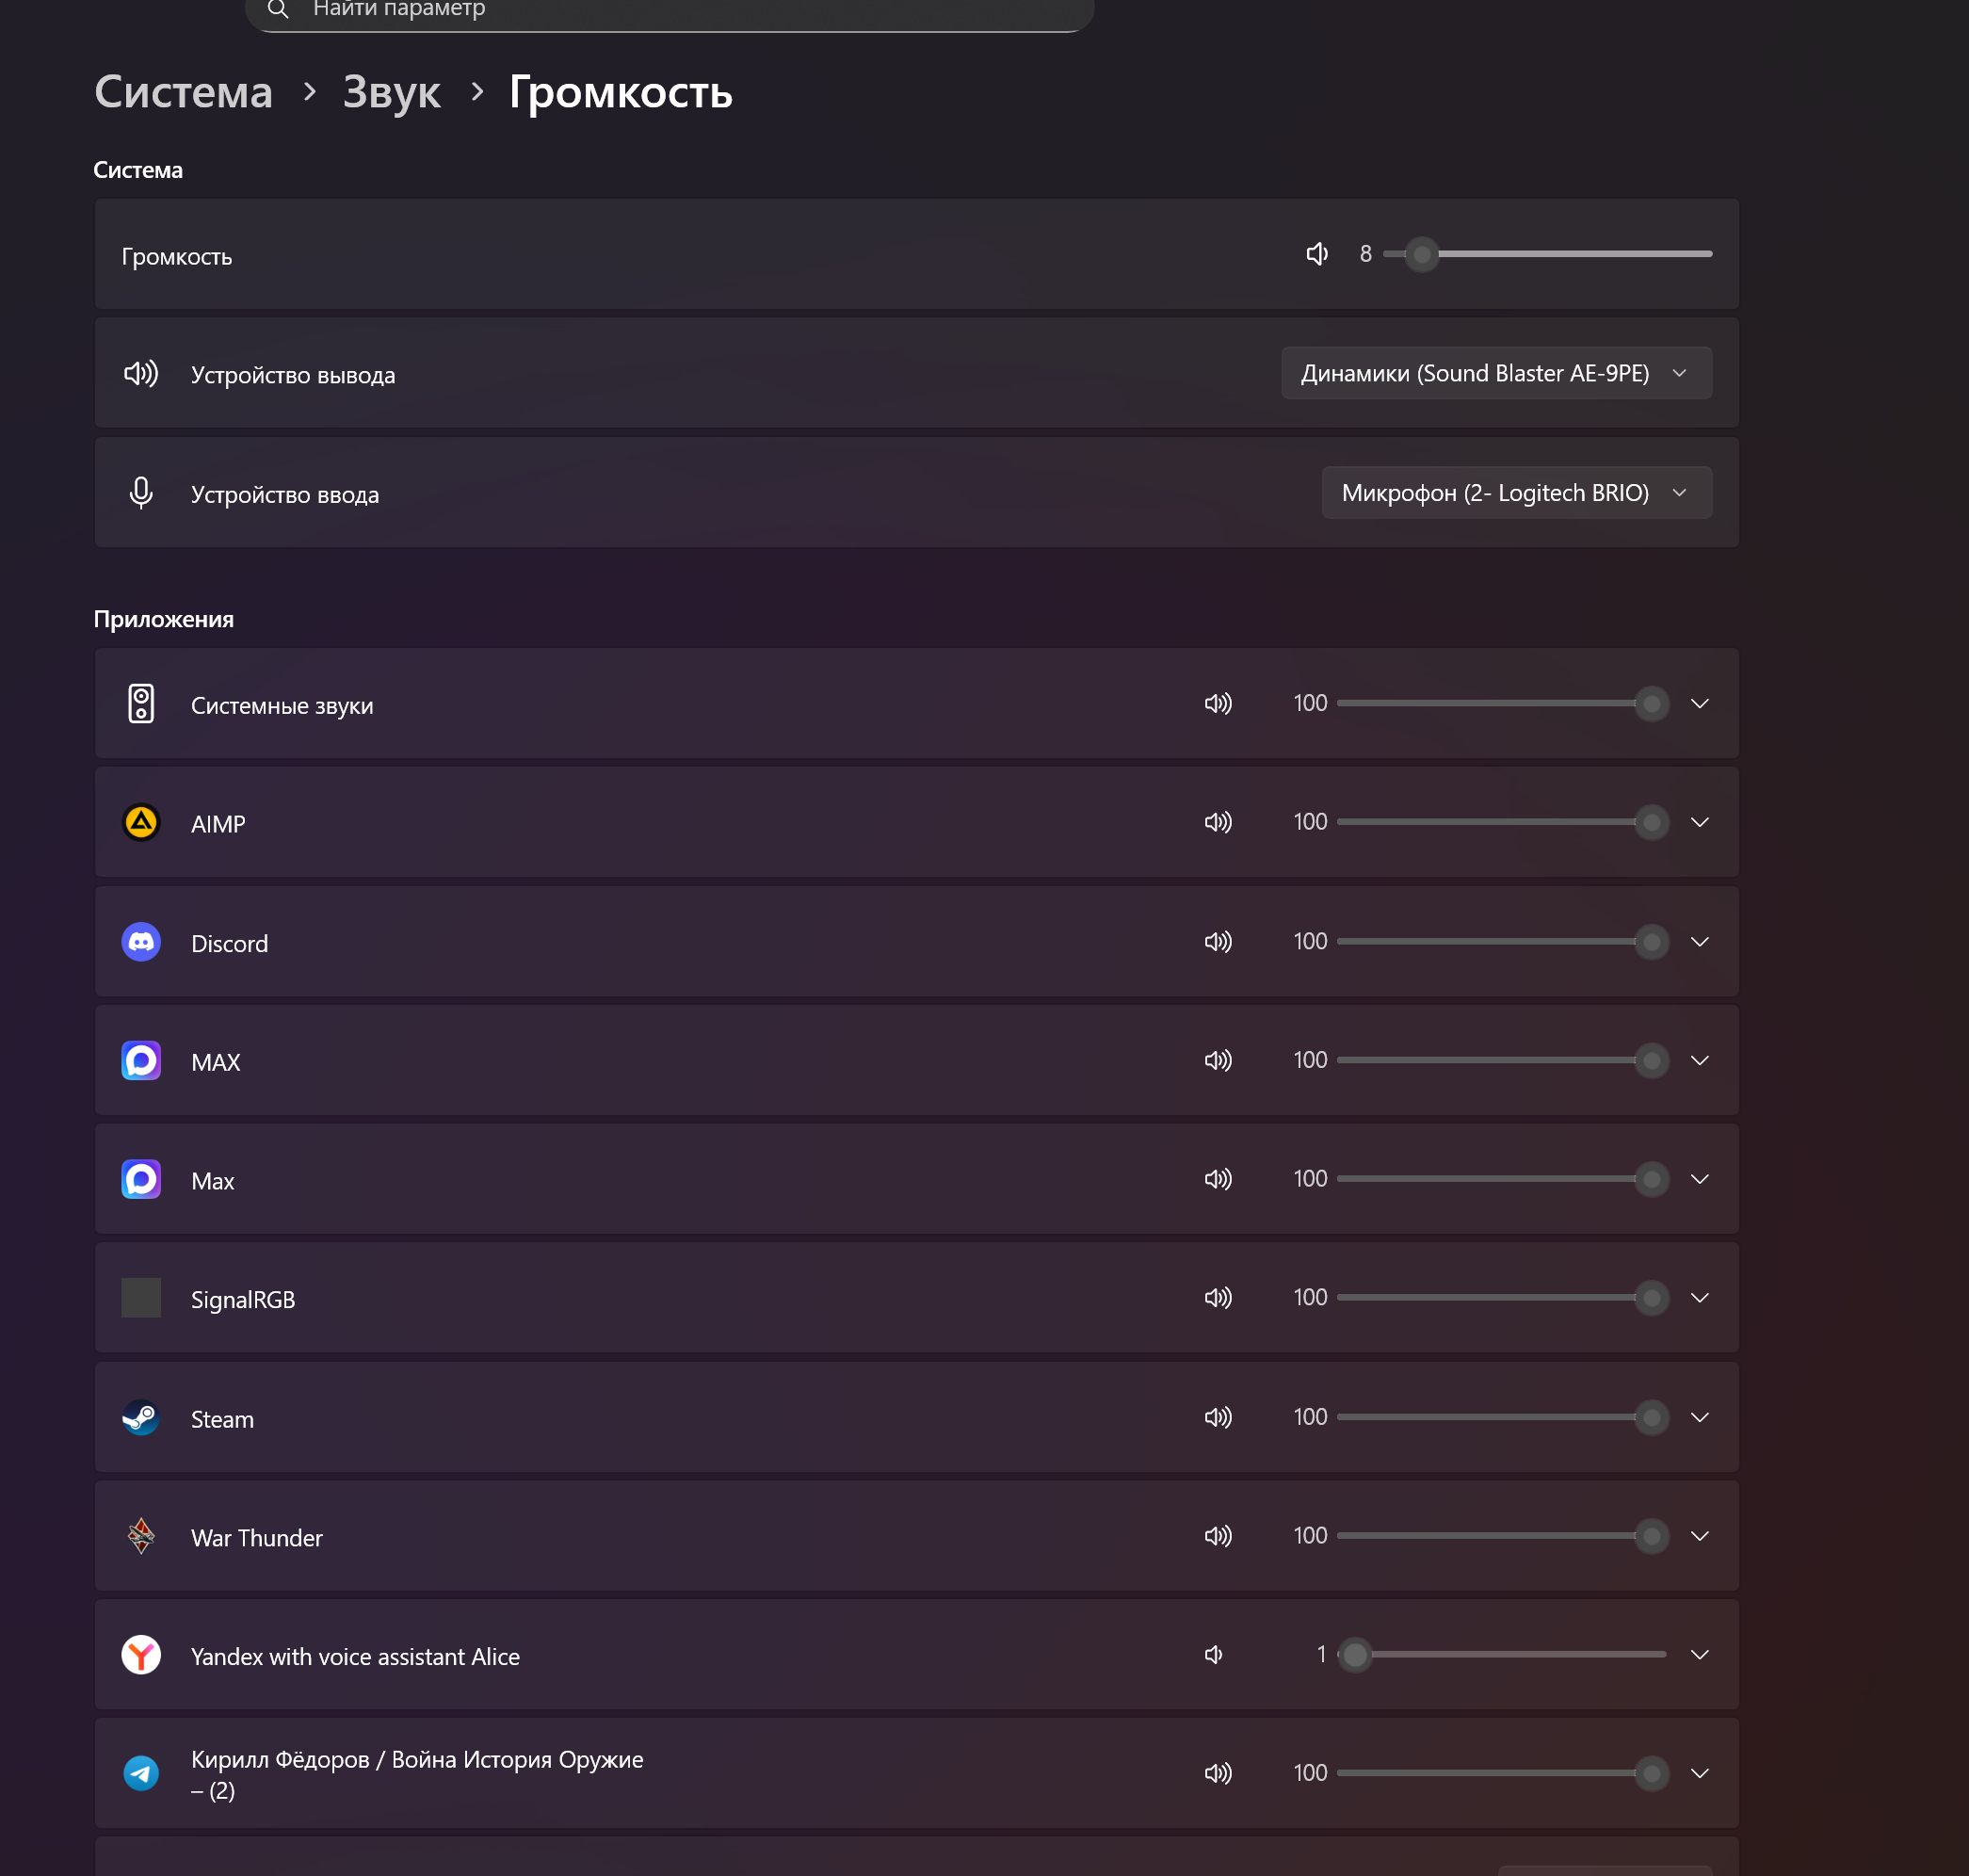
Task: Mute the system volume speaker icon
Action: point(1317,254)
